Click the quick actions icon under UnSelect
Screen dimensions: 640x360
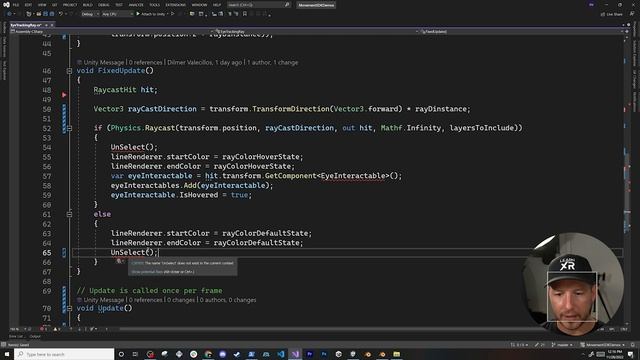click(119, 261)
